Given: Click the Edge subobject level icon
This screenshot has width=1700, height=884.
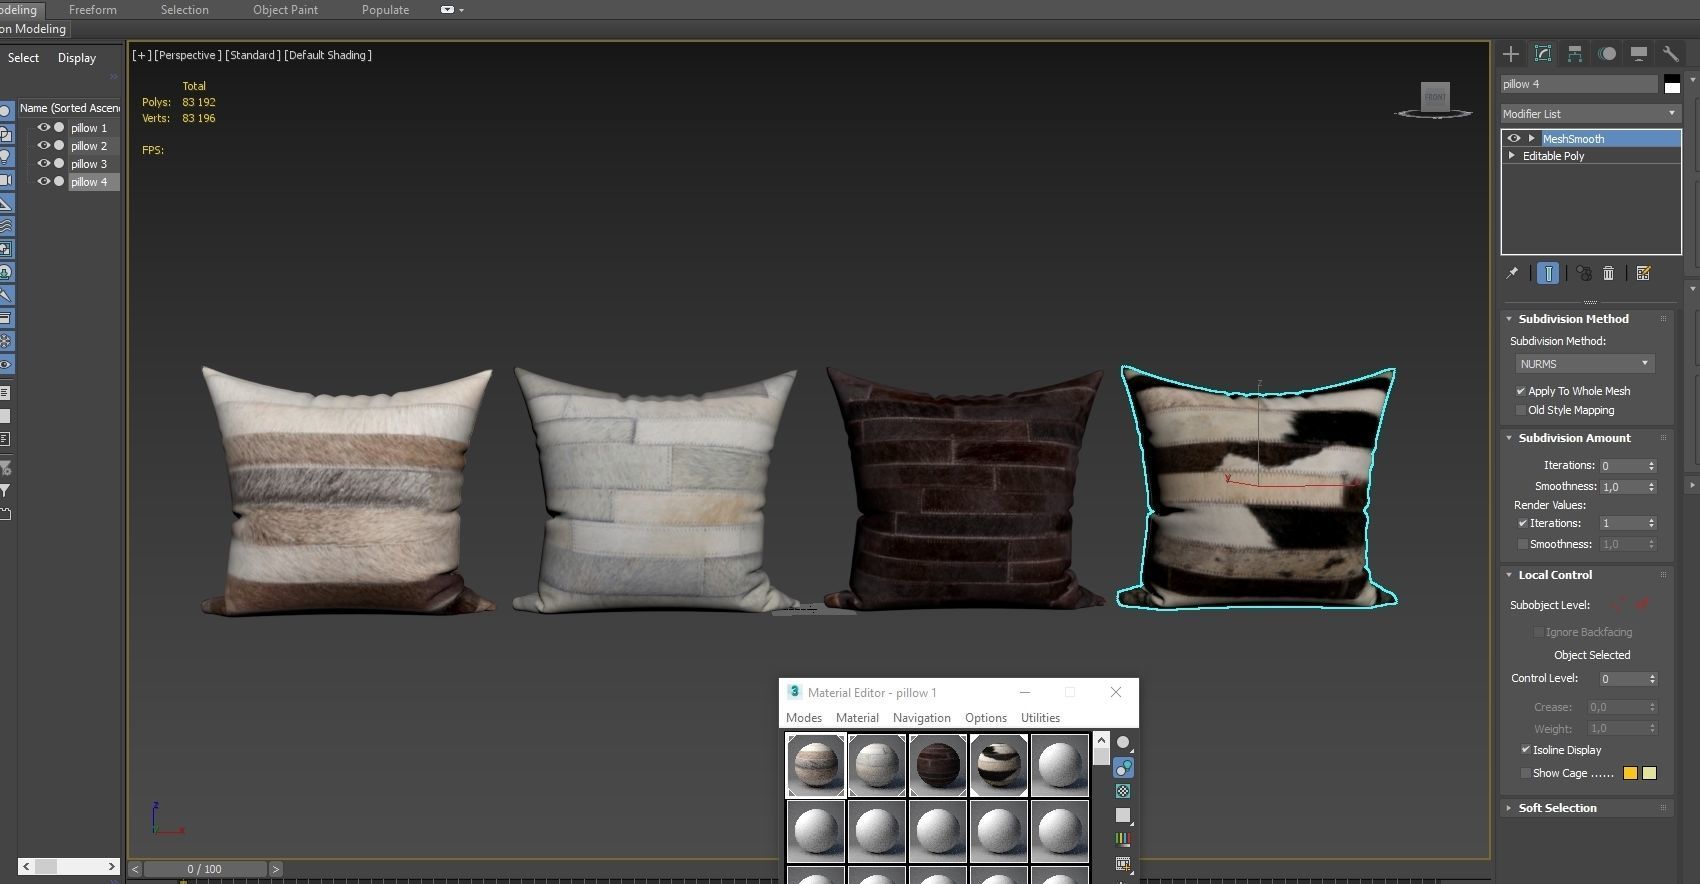Looking at the screenshot, I should (x=1642, y=604).
